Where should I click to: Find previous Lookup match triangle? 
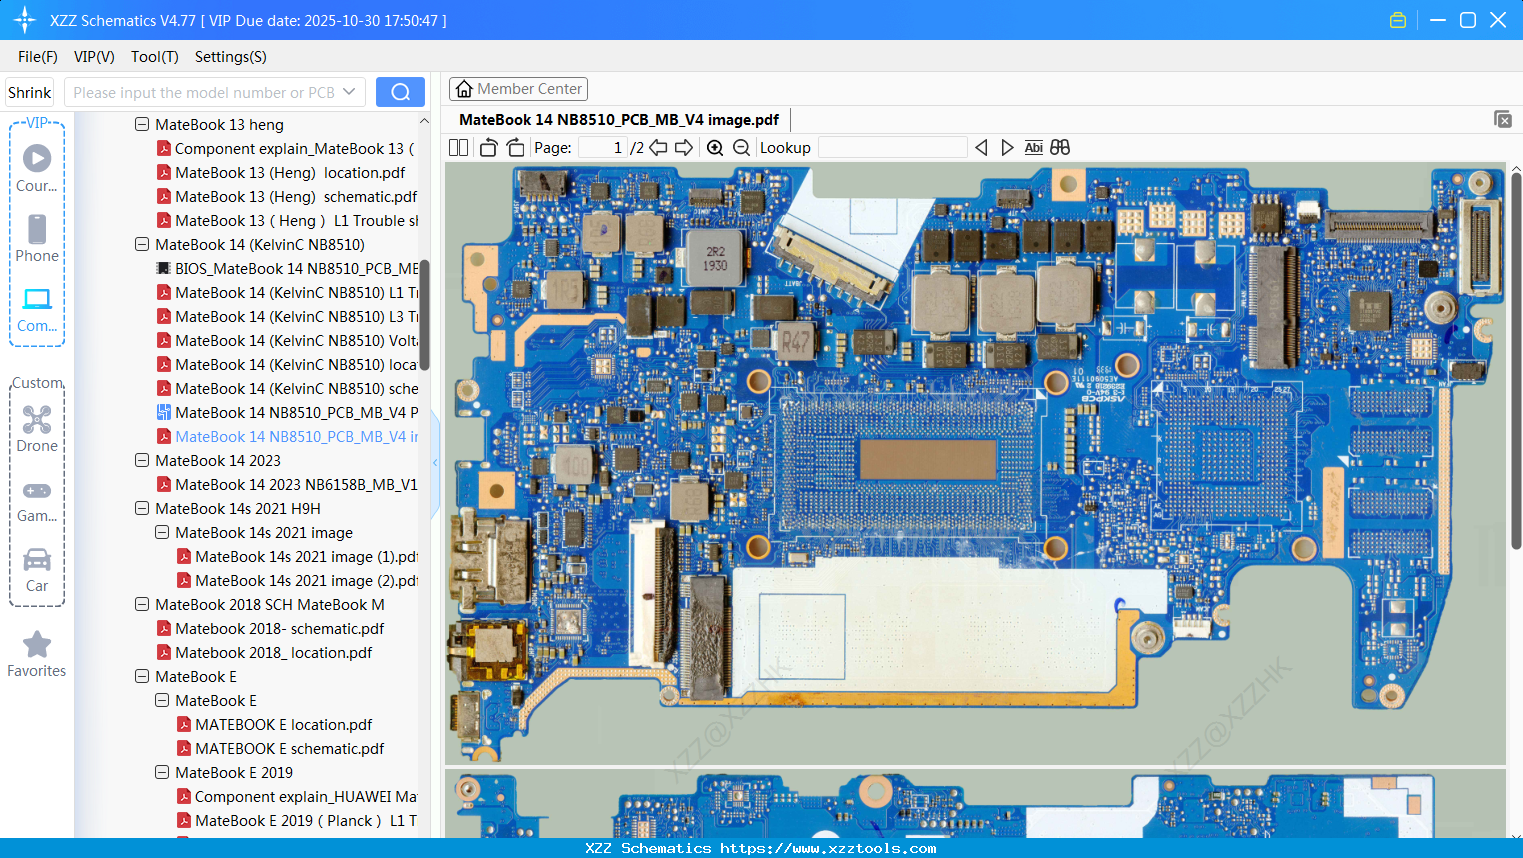point(981,148)
